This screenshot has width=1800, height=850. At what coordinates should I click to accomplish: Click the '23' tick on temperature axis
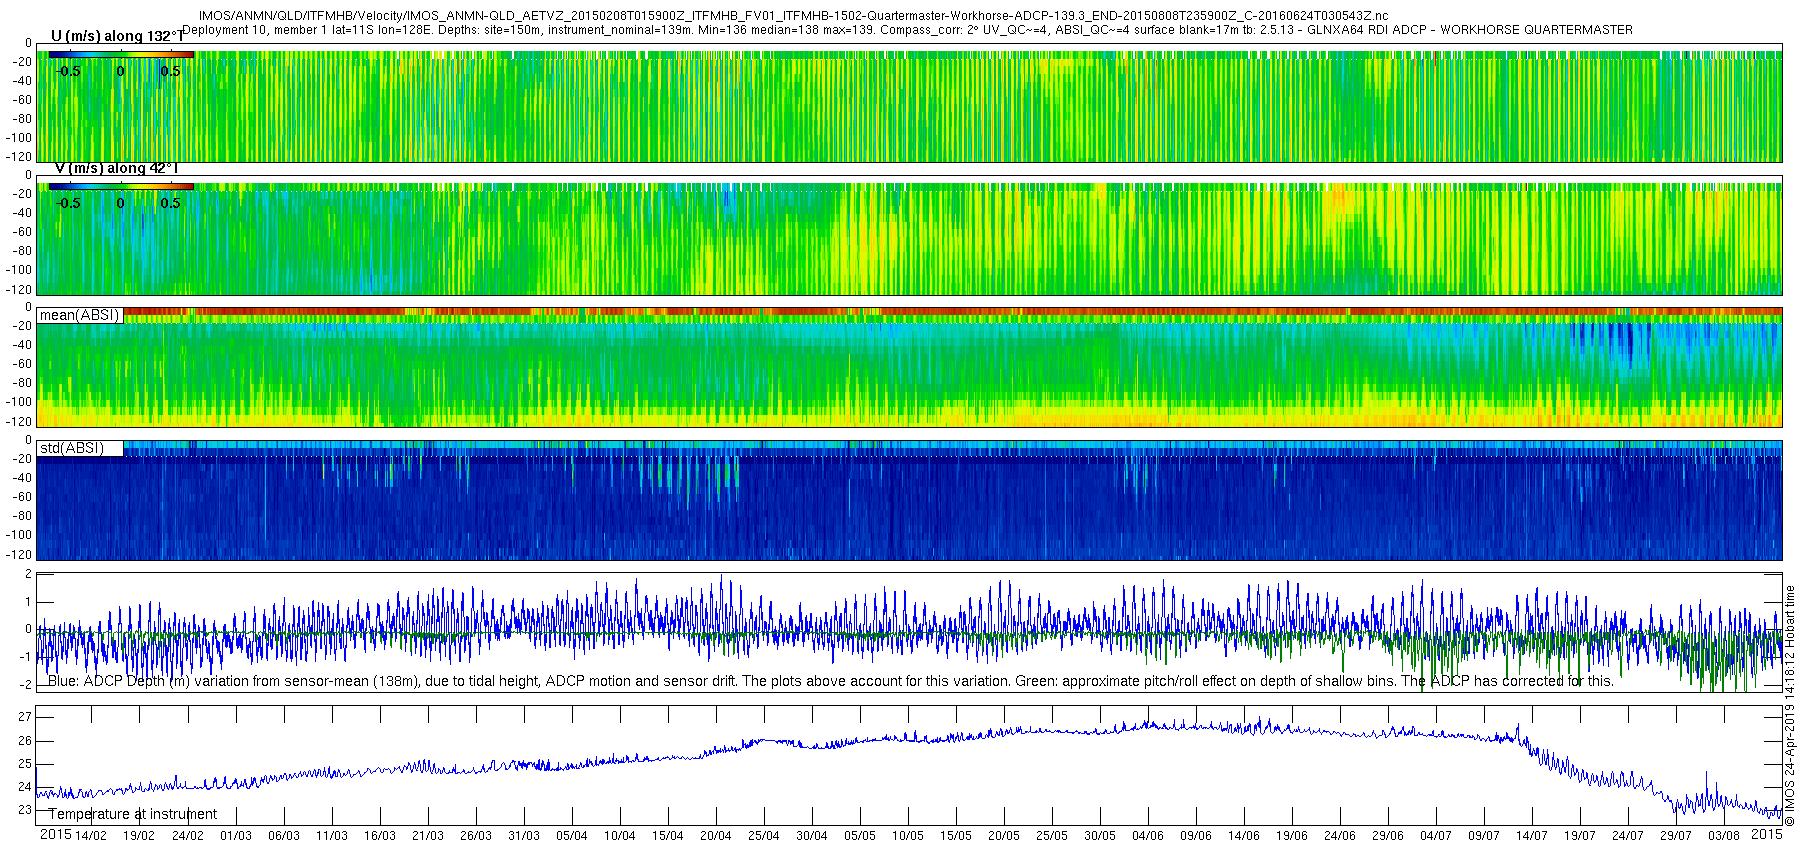coord(25,811)
